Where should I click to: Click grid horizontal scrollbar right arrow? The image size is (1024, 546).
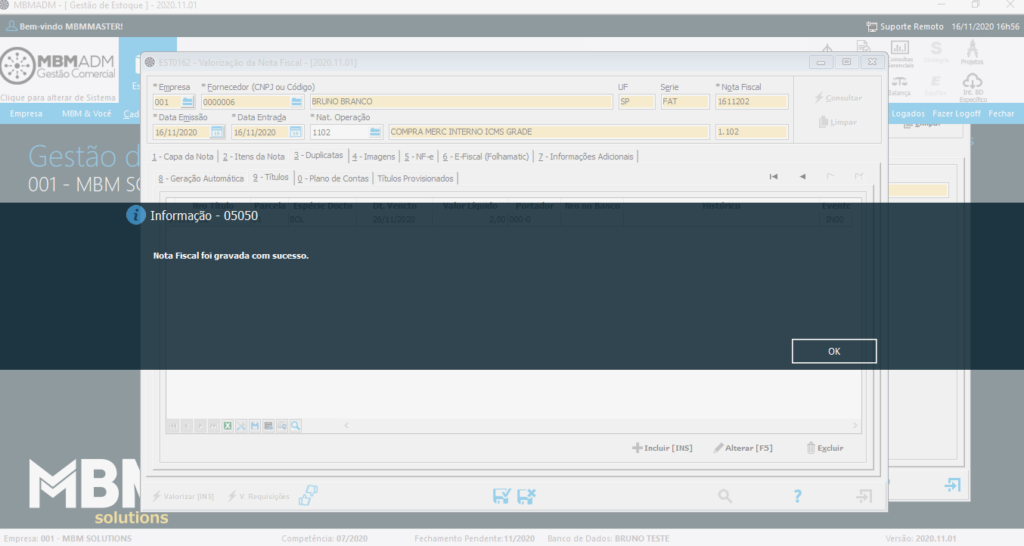tap(855, 426)
